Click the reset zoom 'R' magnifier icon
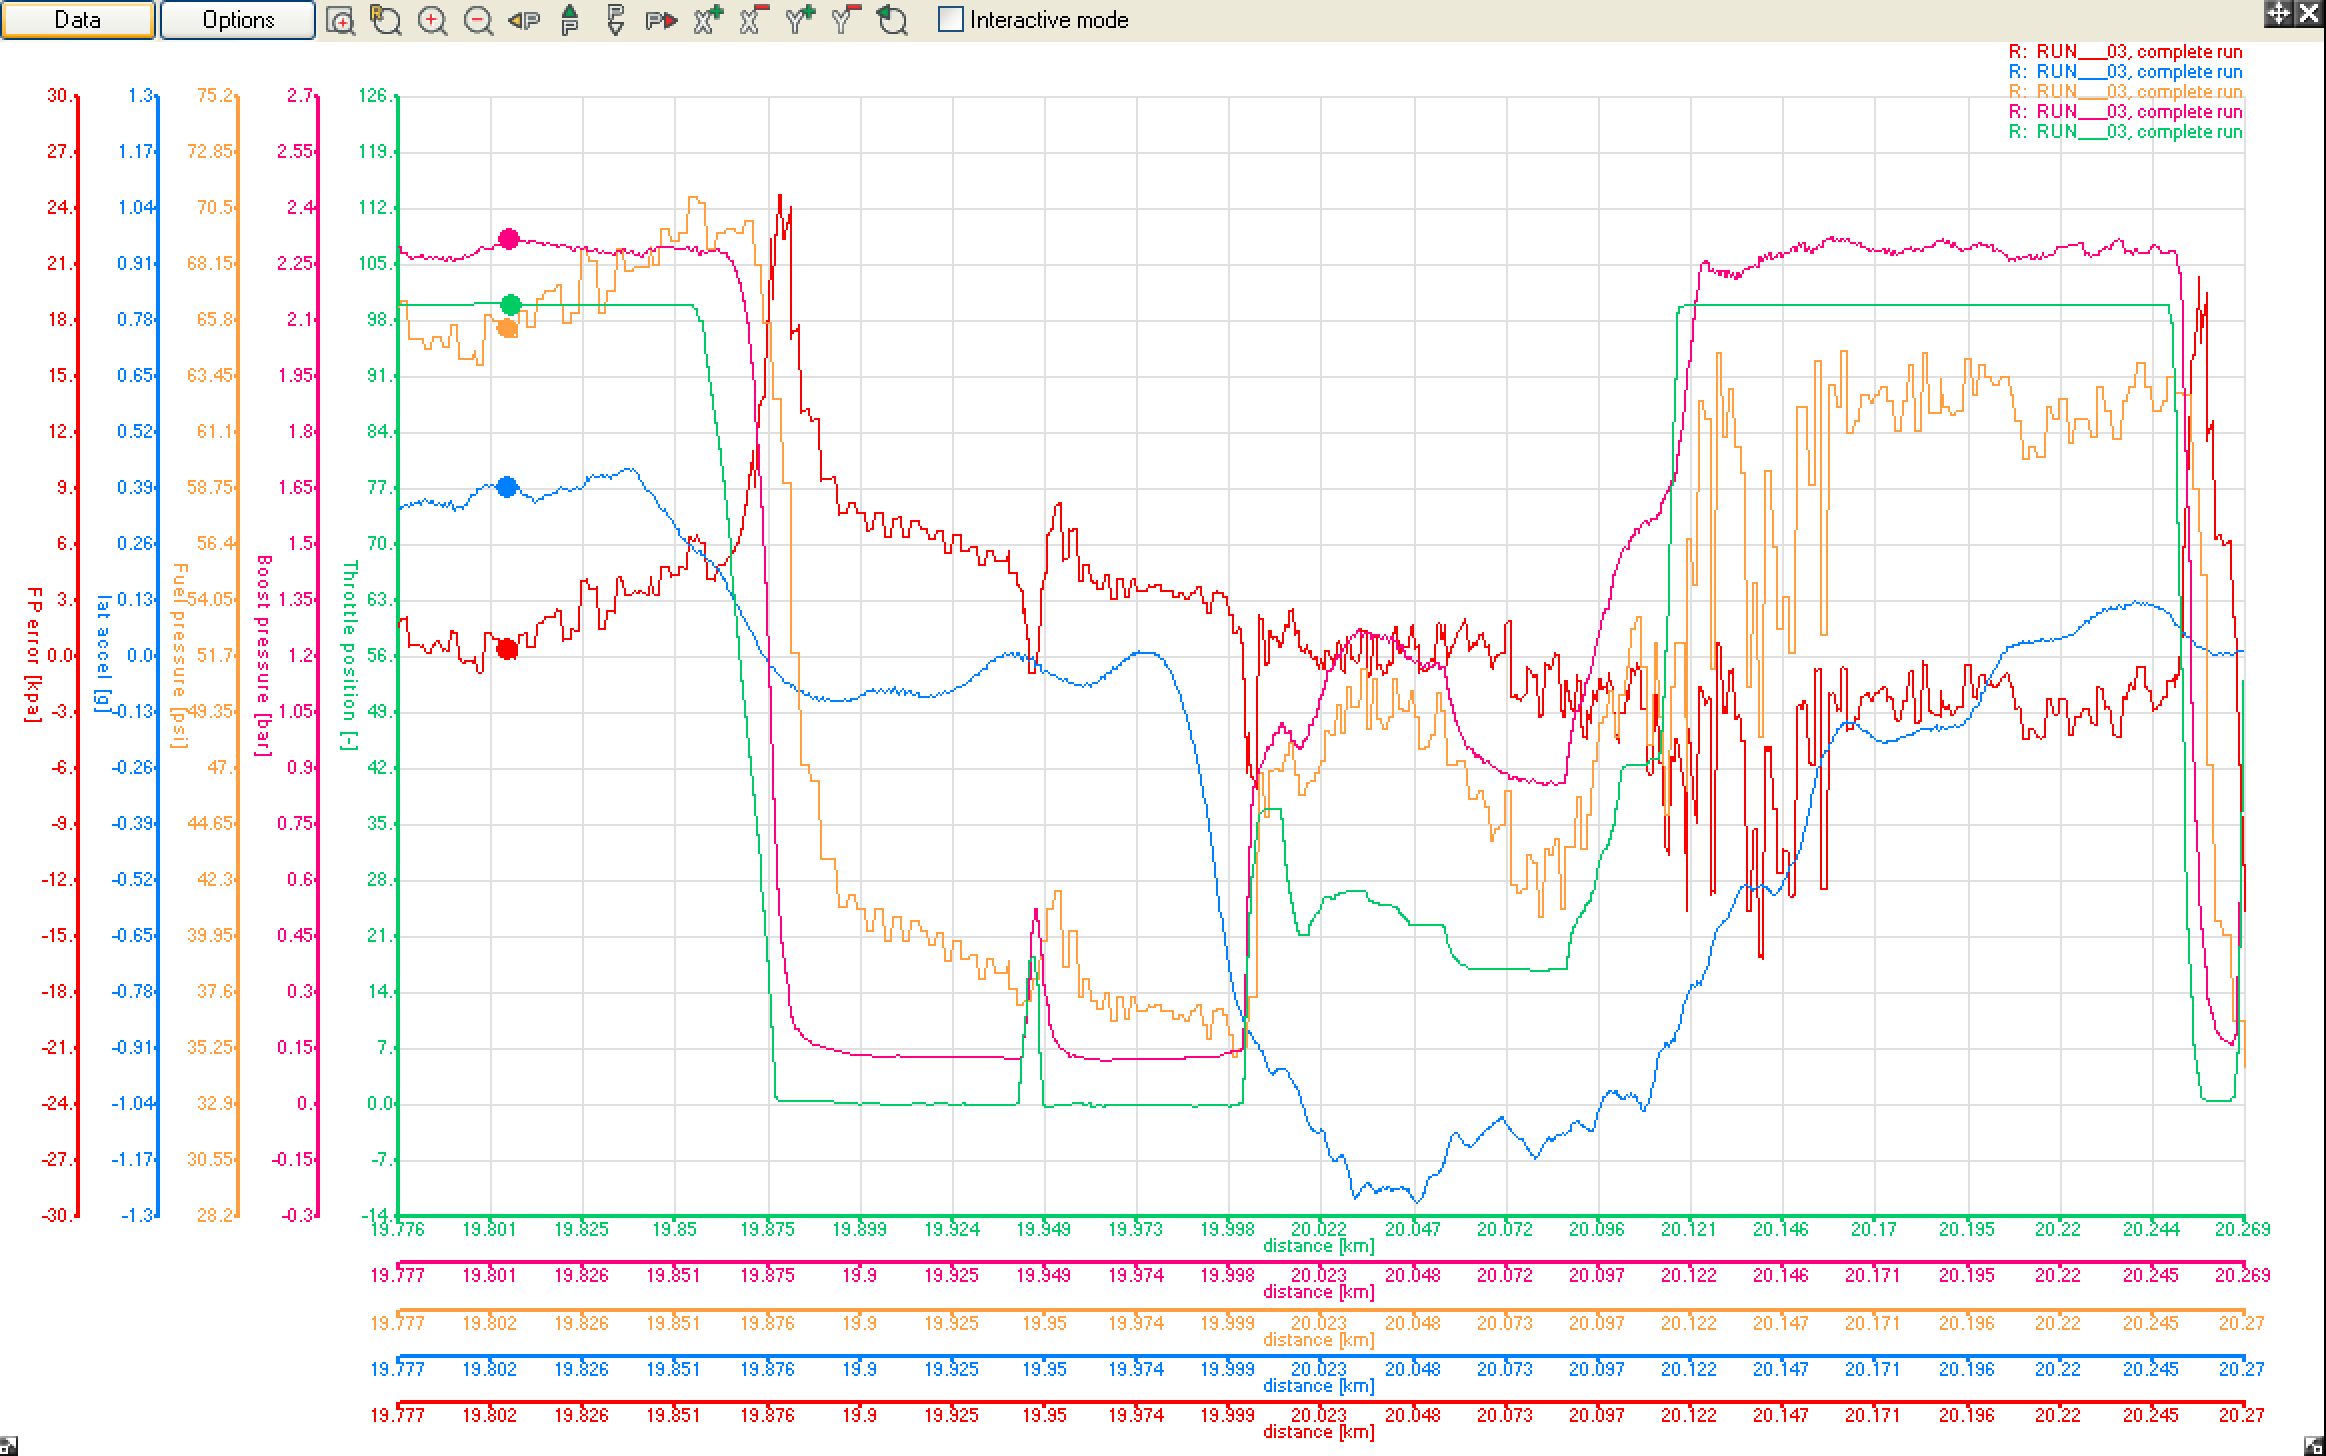This screenshot has width=2326, height=1456. (x=386, y=20)
